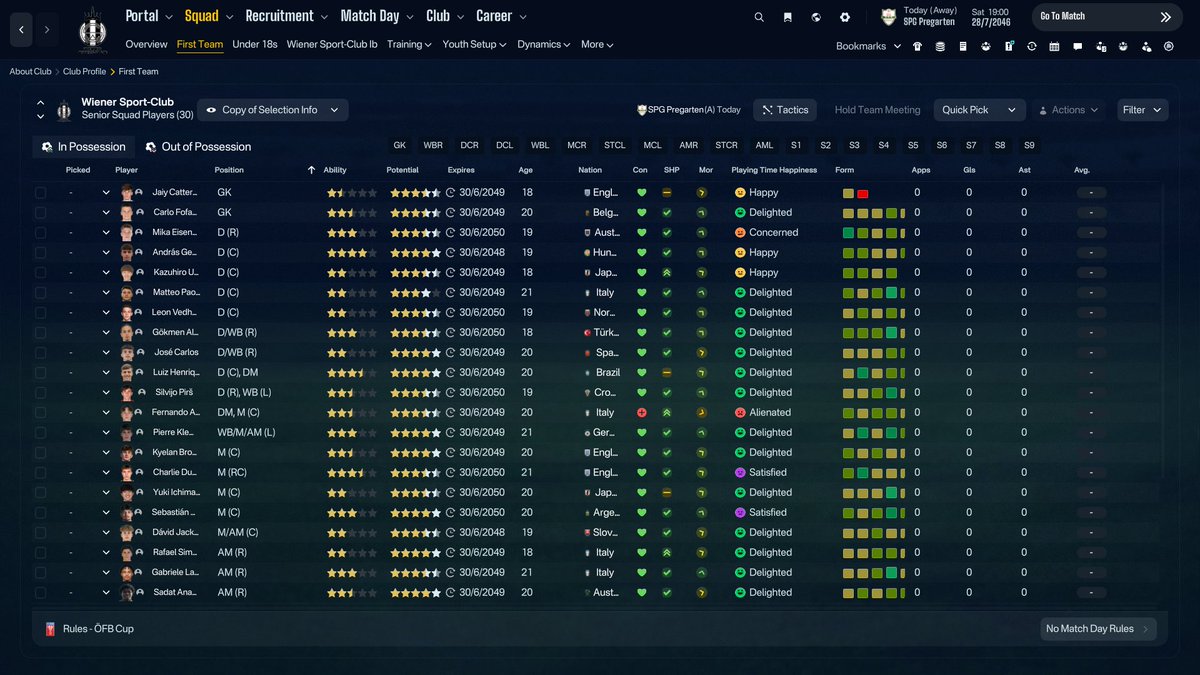The height and width of the screenshot is (675, 1200).
Task: Go back with the left arrow
Action: (21, 30)
